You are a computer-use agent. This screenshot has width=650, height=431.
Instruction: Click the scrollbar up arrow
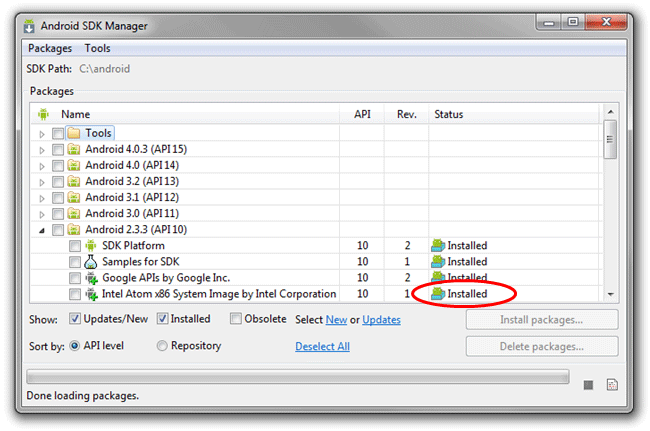(x=610, y=112)
